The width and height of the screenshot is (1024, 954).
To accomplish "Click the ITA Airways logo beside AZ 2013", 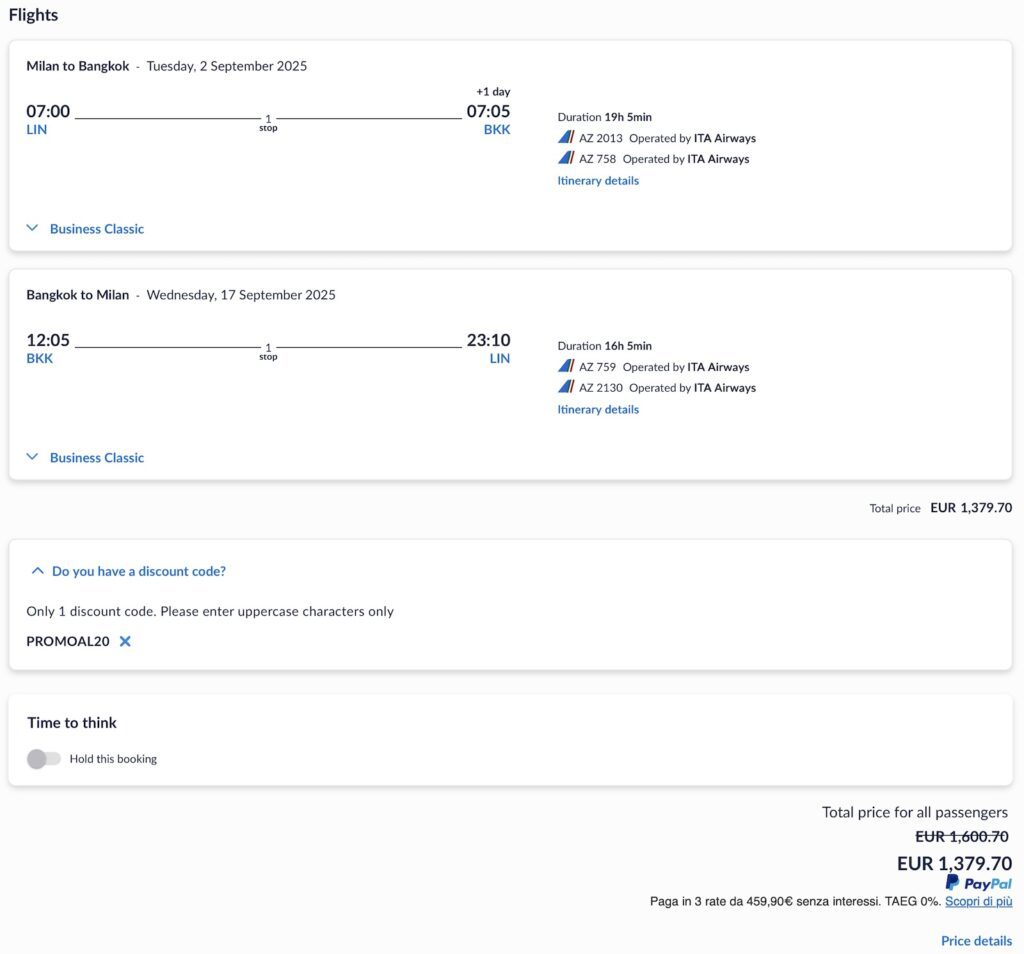I will (x=566, y=137).
